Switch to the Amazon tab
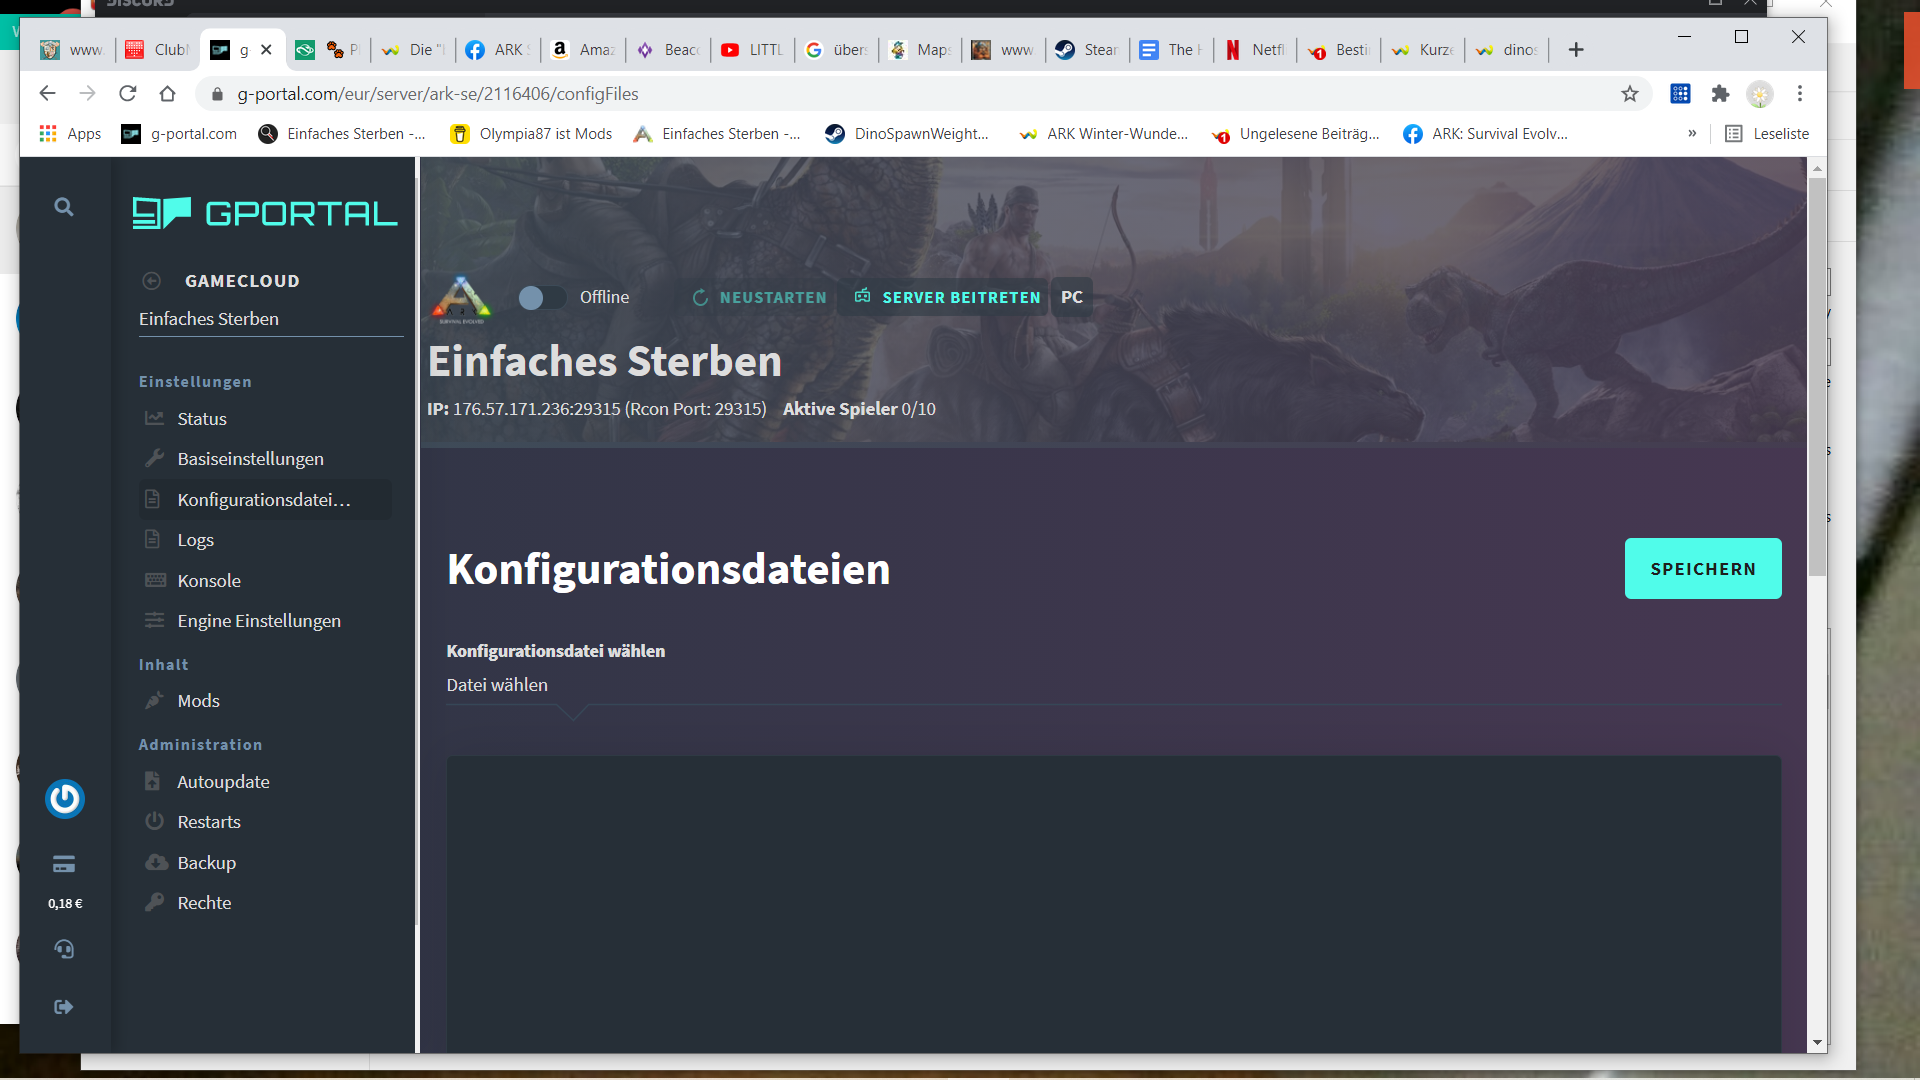This screenshot has height=1080, width=1920. [584, 50]
